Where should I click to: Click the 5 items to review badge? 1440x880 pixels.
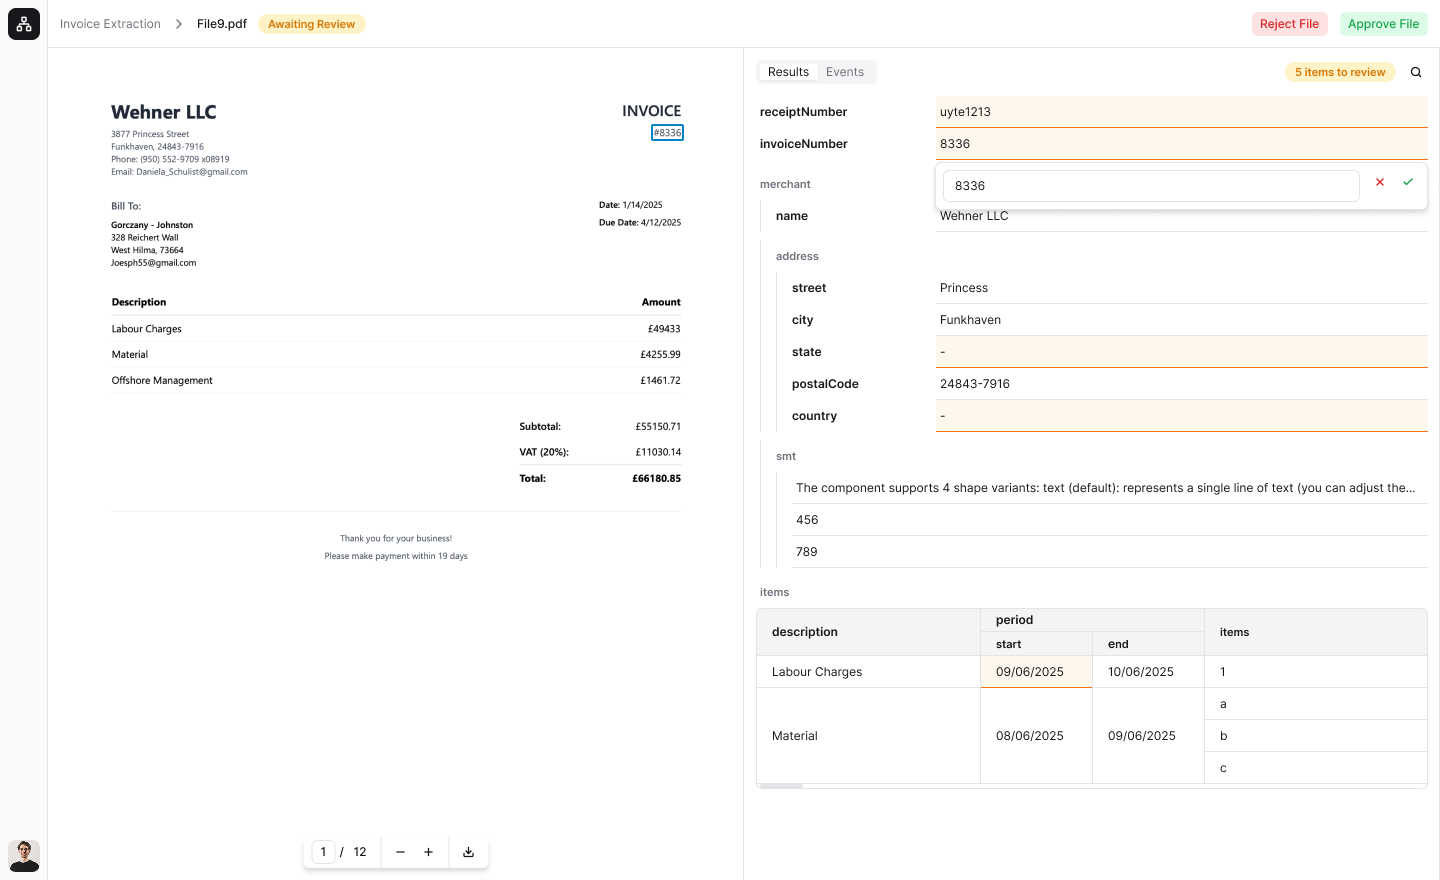(x=1340, y=72)
